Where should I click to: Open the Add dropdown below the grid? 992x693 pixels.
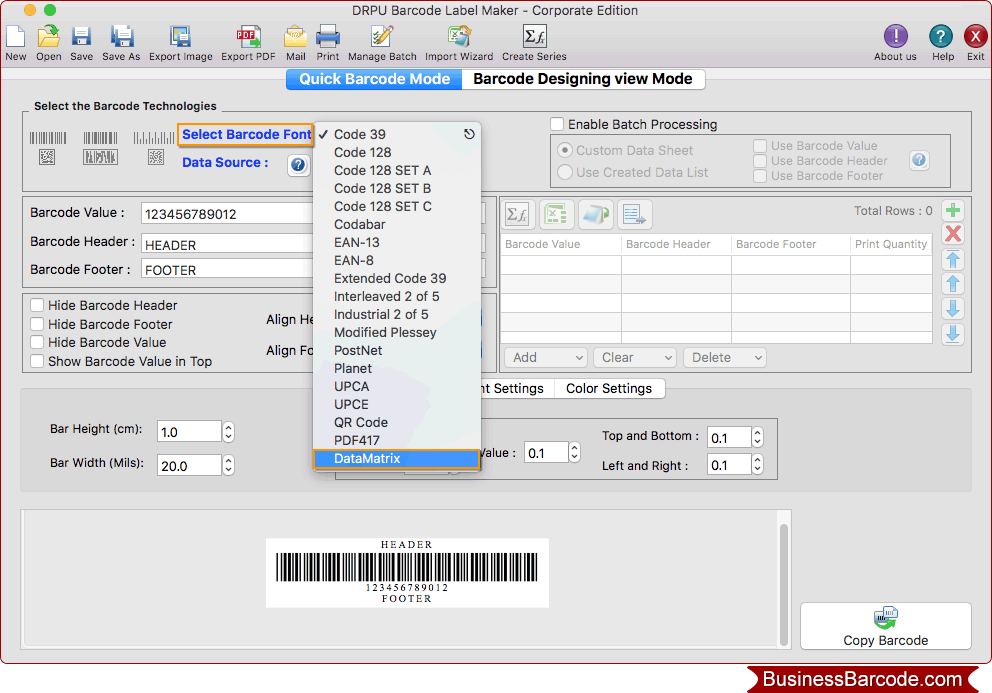pyautogui.click(x=544, y=357)
